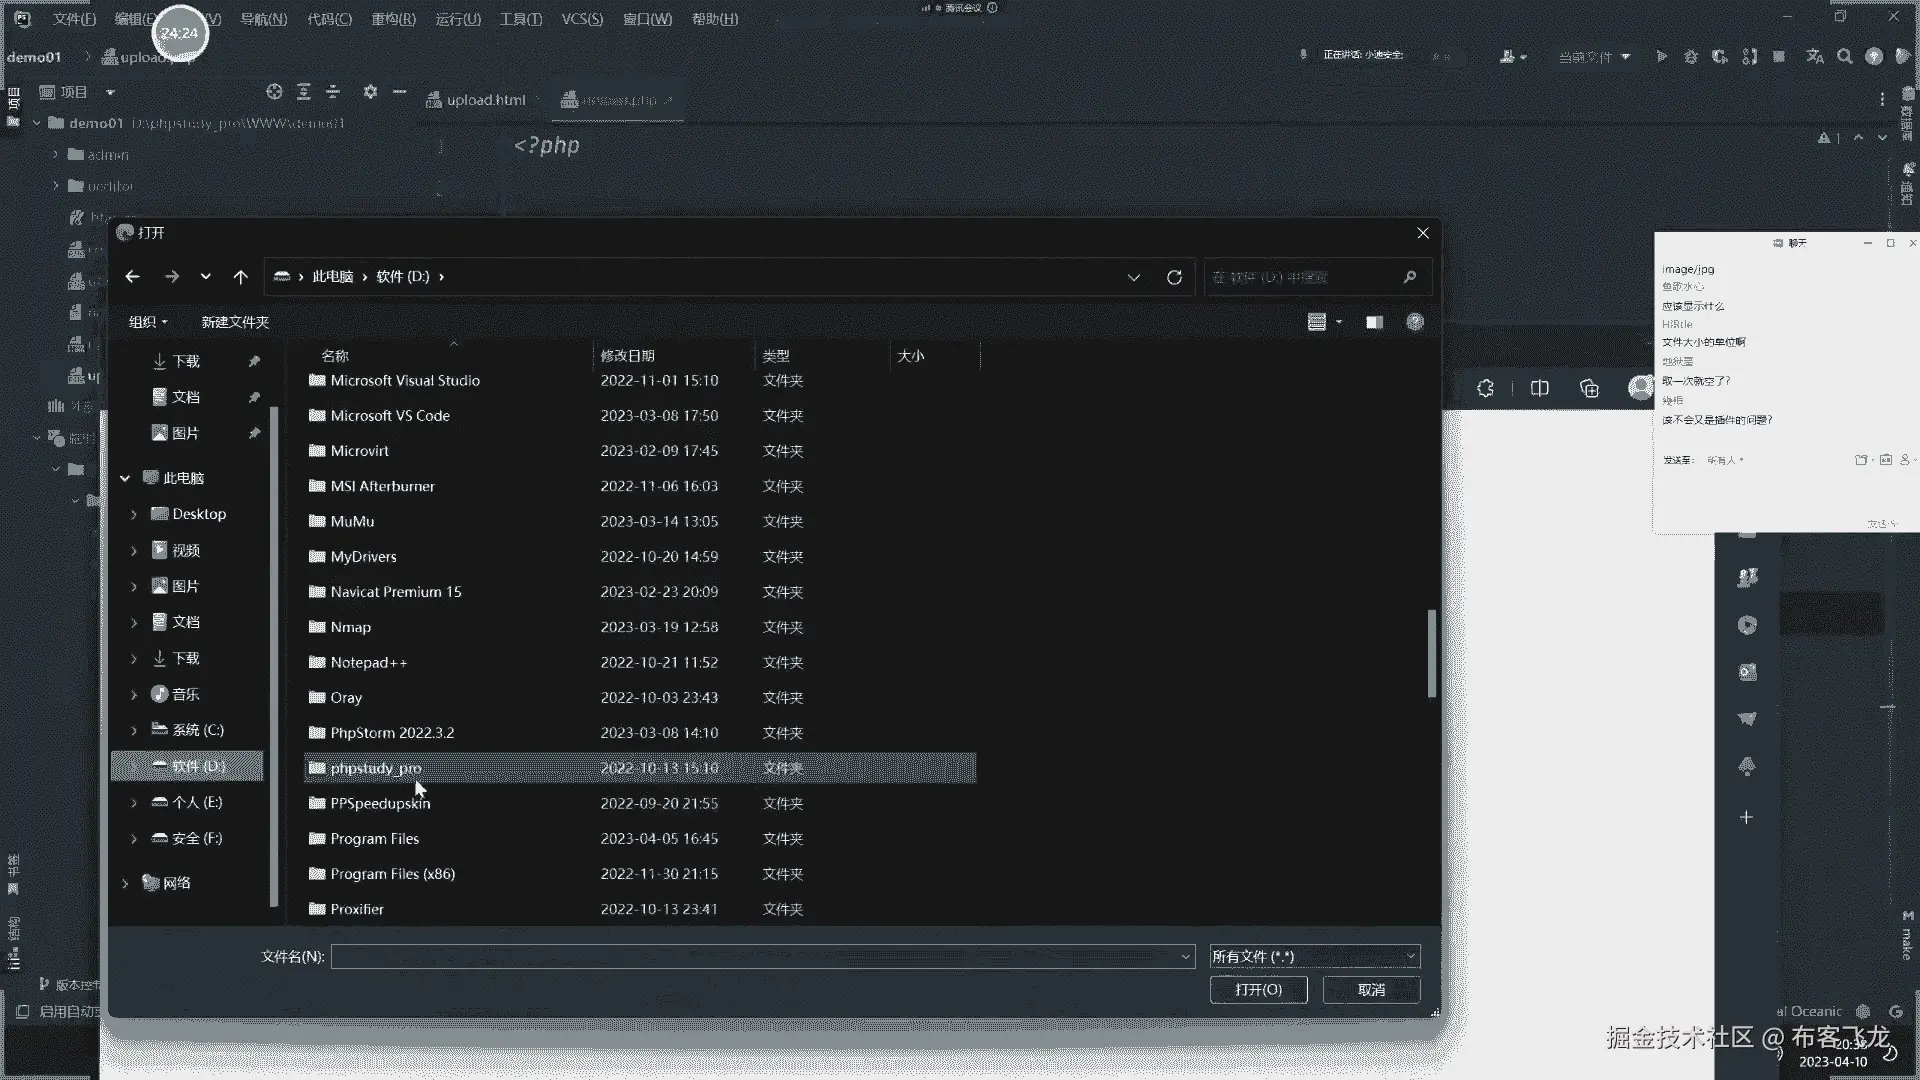This screenshot has height=1080, width=1920.
Task: Click the project panel settings gear
Action: click(x=370, y=92)
